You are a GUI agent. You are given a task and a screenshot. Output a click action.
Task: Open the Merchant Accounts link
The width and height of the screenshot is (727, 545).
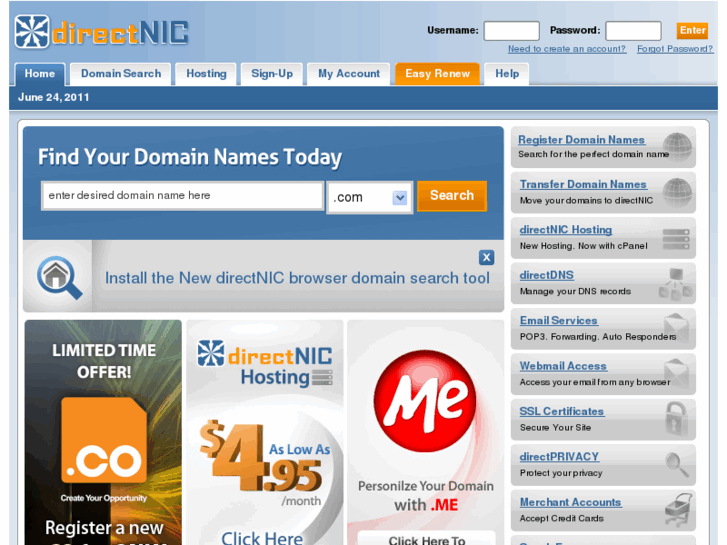point(570,502)
